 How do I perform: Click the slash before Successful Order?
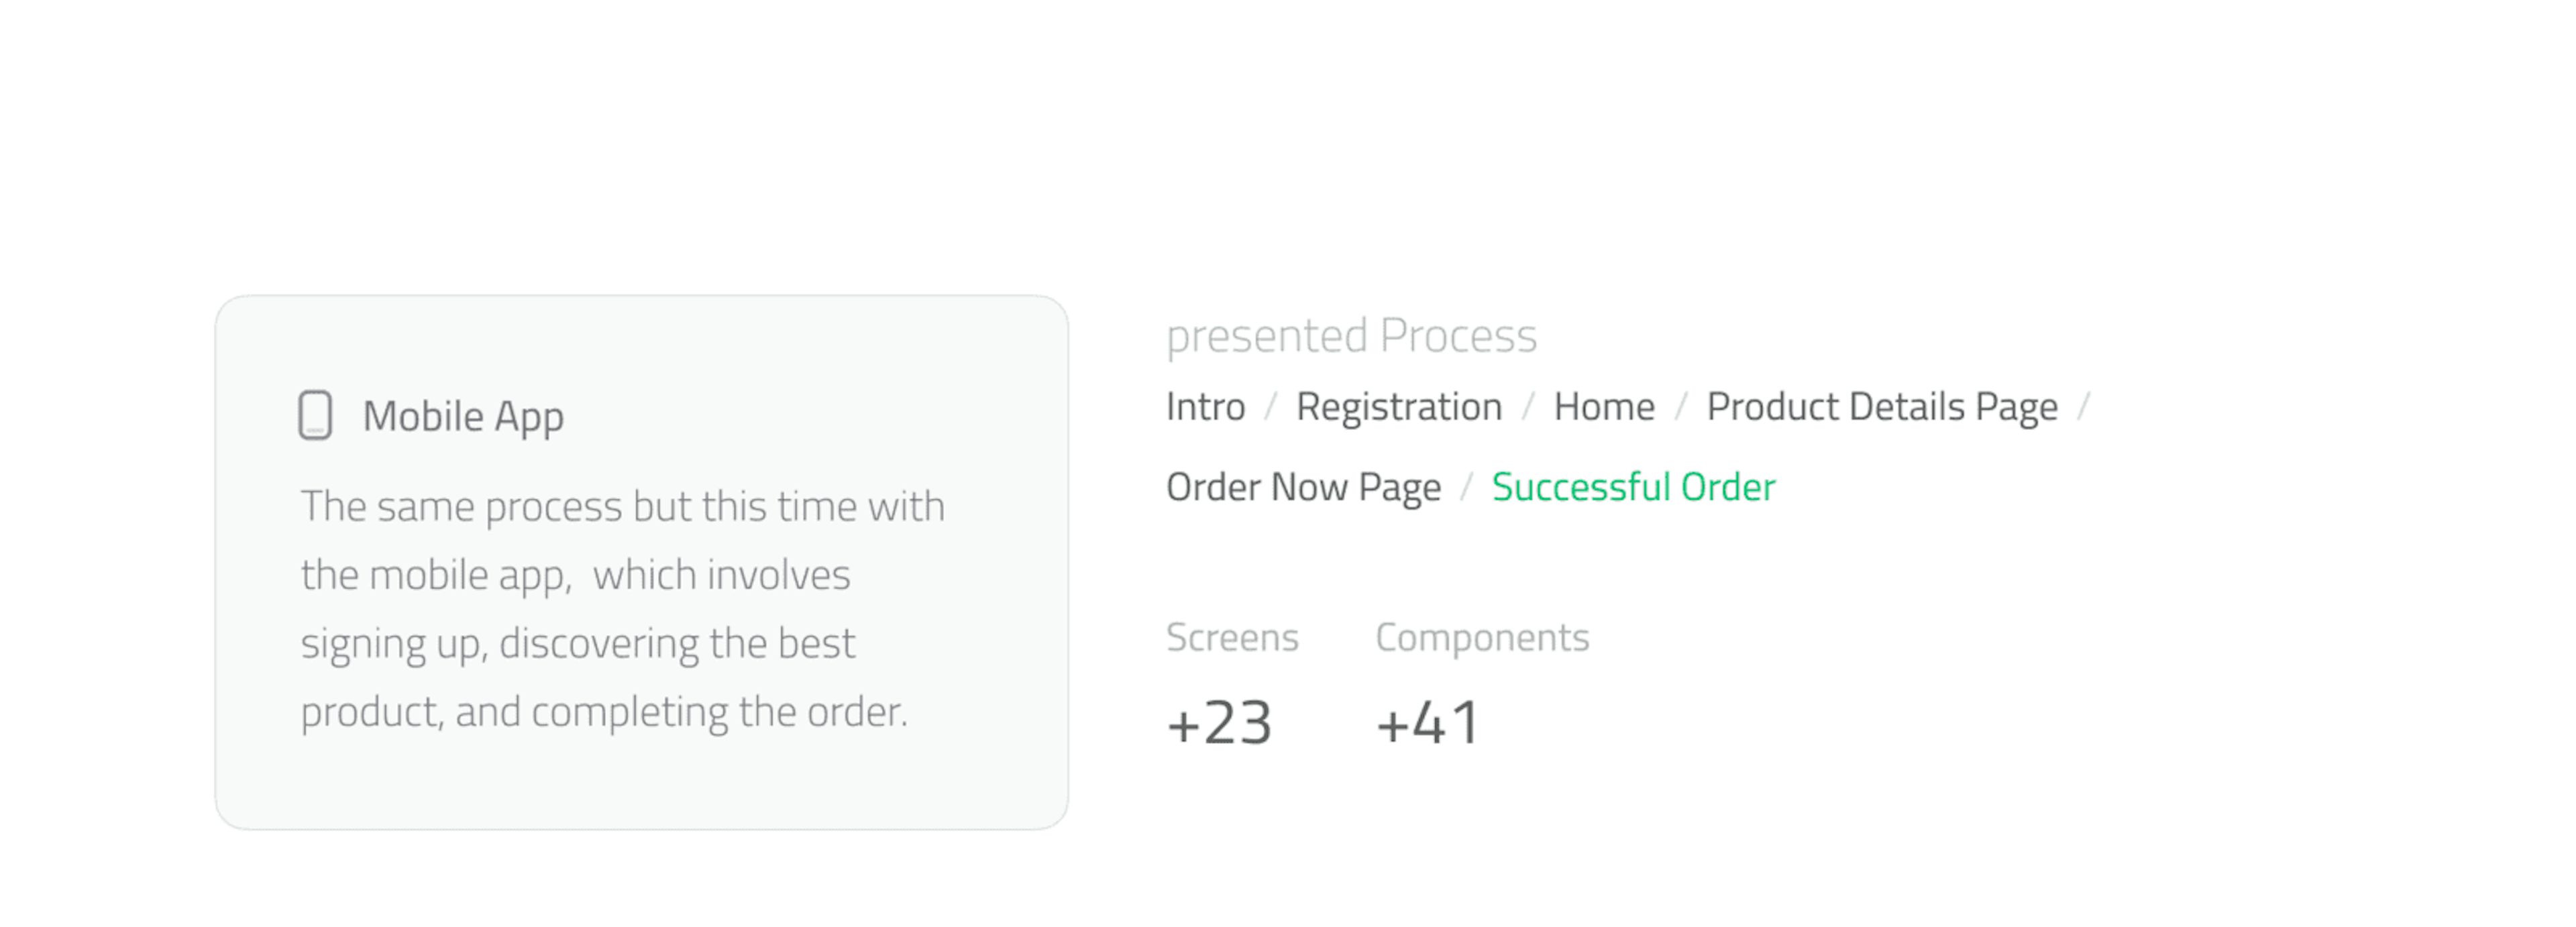(1467, 488)
